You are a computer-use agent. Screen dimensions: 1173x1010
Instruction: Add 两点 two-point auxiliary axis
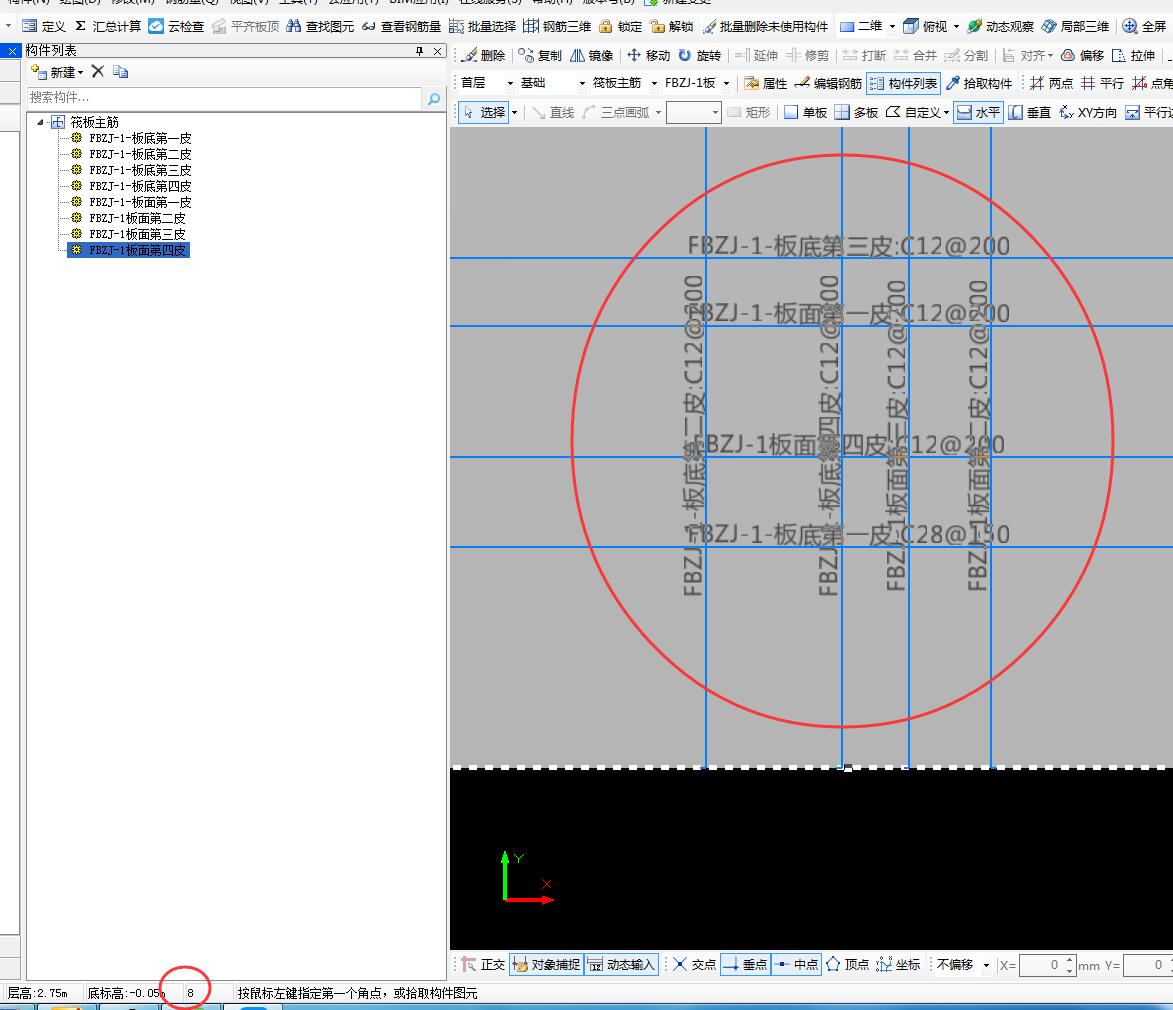click(x=1051, y=83)
